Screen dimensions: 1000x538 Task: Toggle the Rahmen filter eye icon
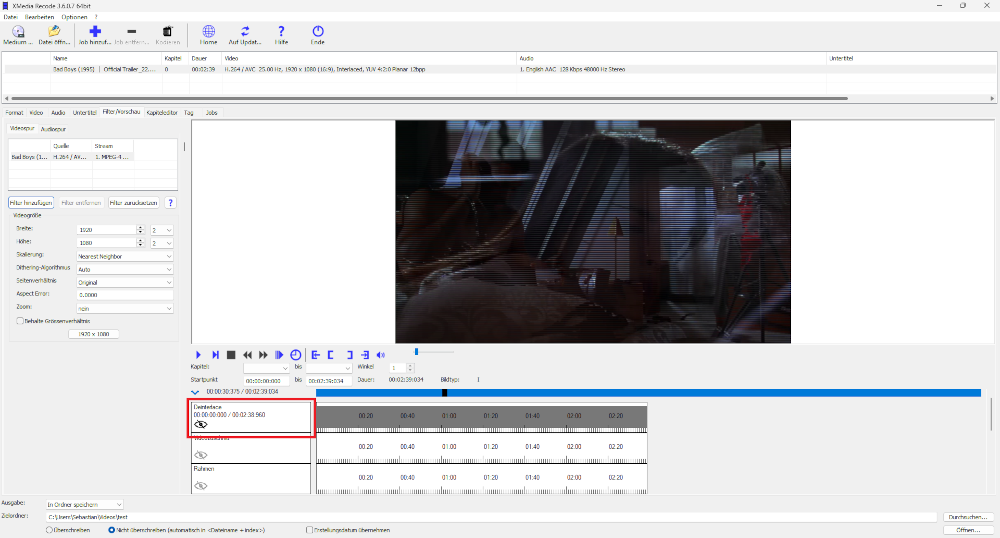click(x=201, y=486)
